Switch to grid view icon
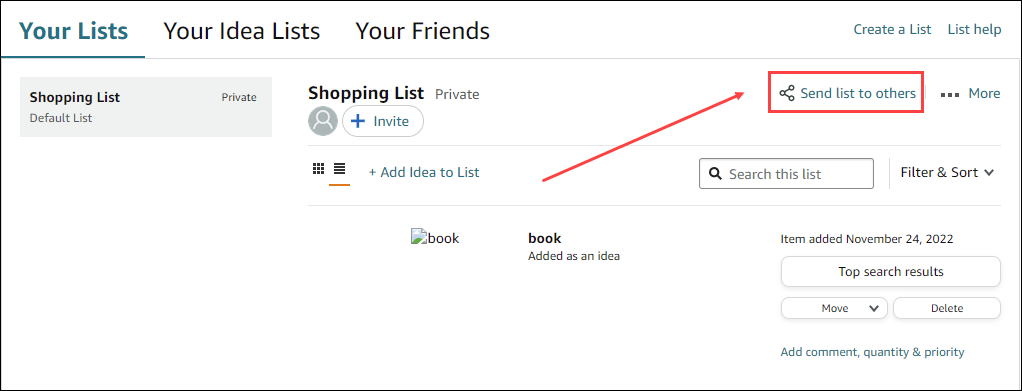This screenshot has height=391, width=1022. click(319, 169)
